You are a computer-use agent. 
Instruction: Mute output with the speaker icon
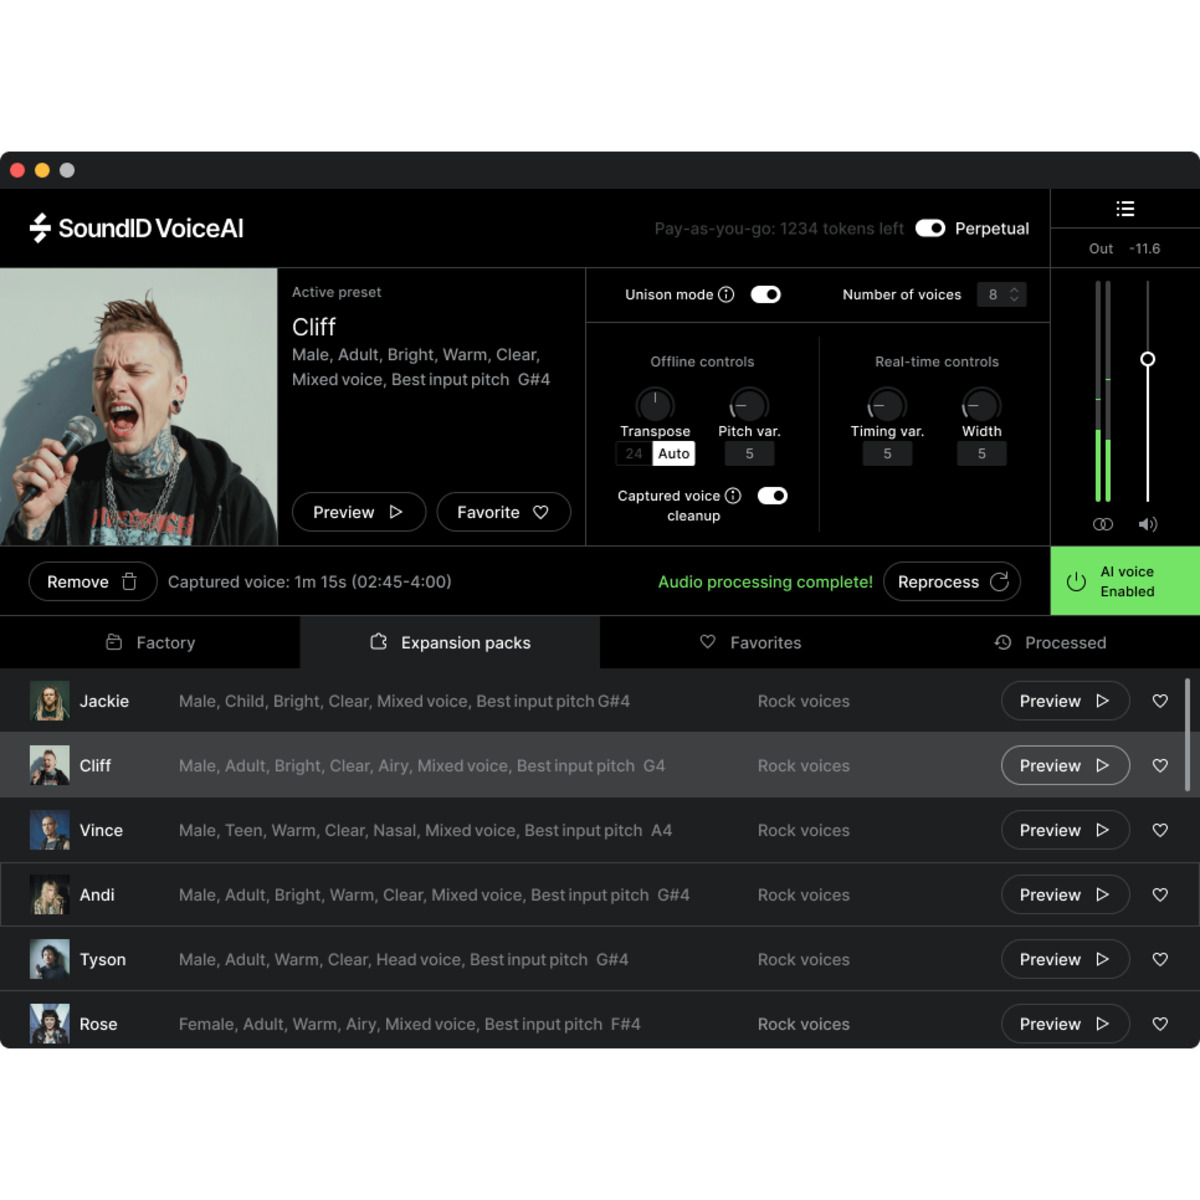[1148, 524]
